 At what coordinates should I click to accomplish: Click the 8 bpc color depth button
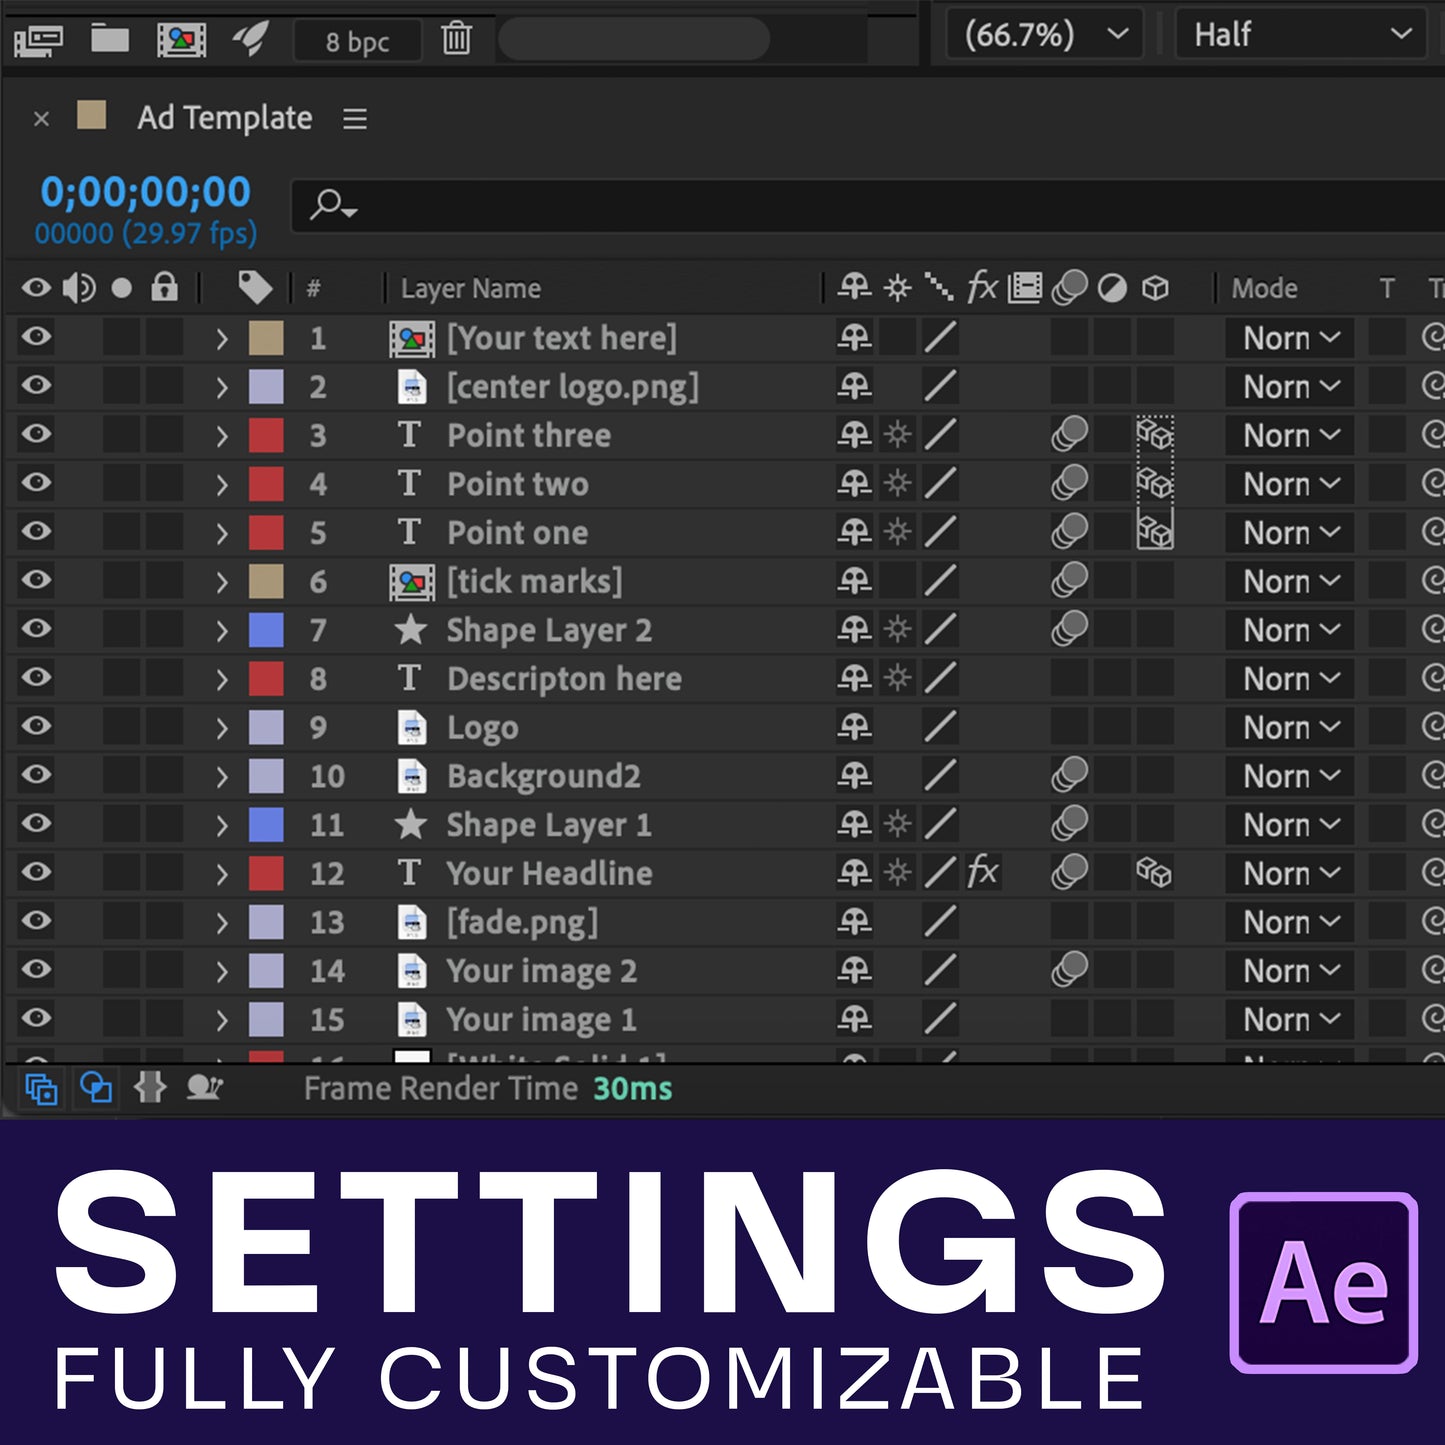click(357, 42)
